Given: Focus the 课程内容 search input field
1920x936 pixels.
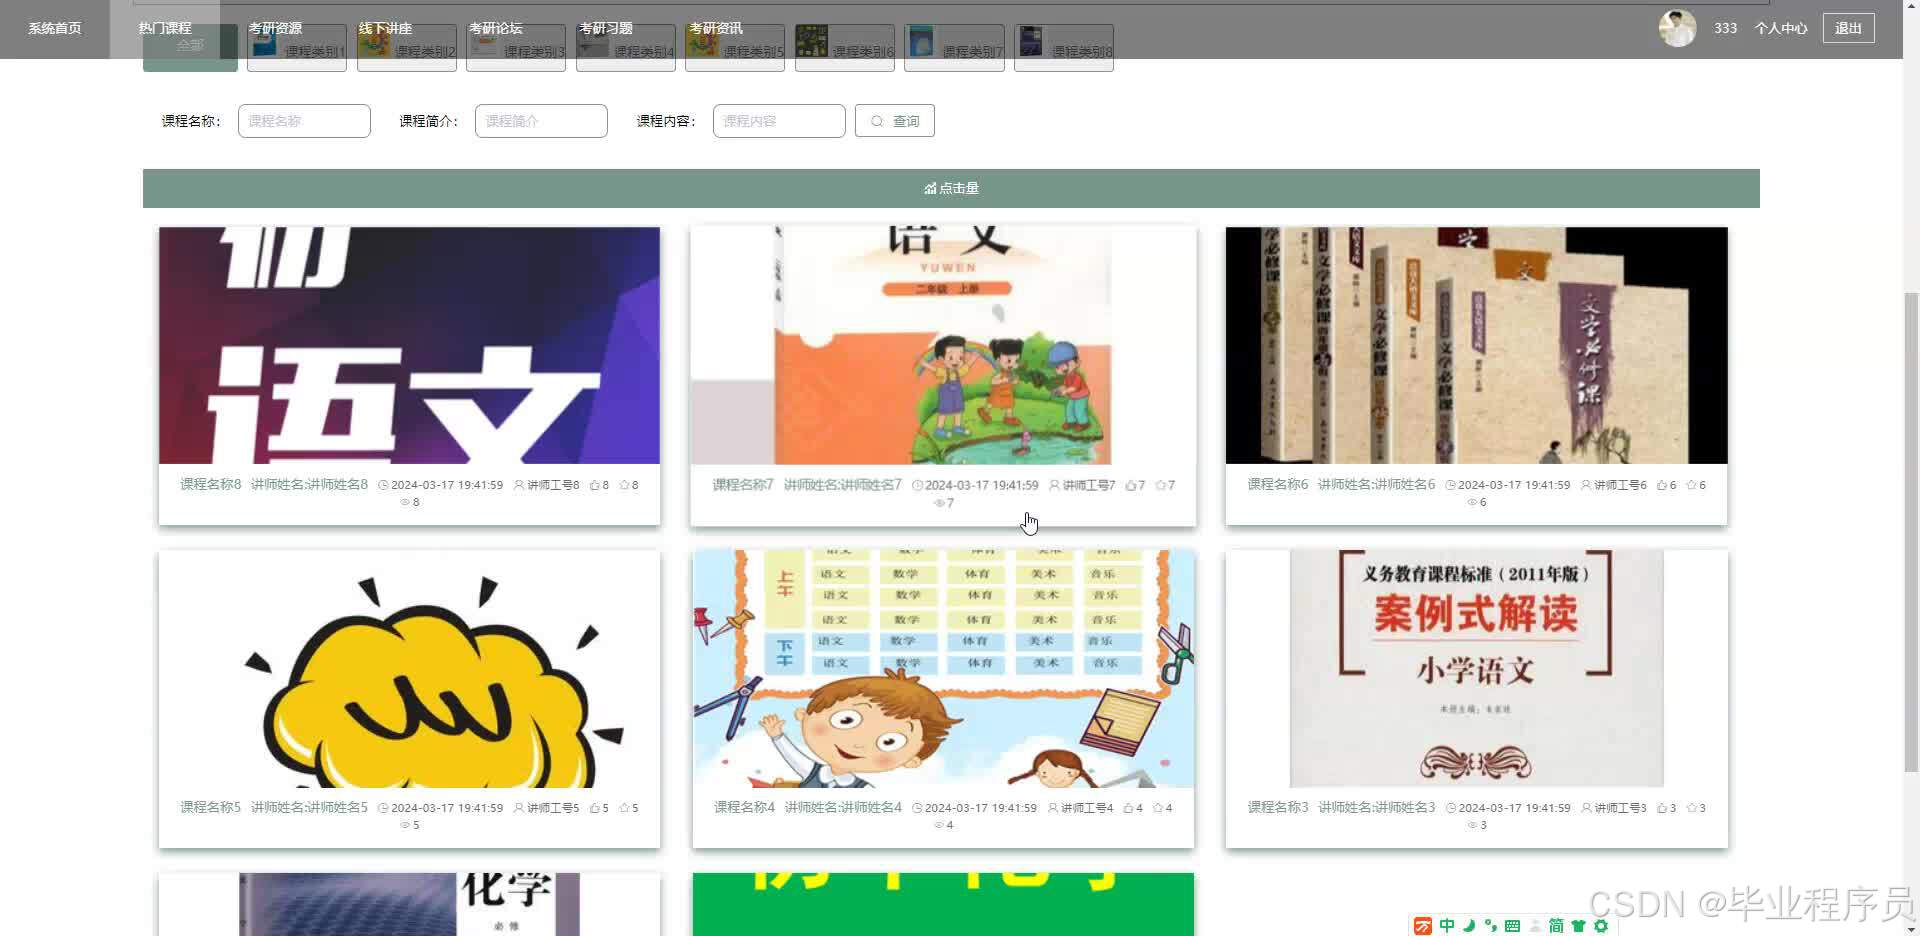Looking at the screenshot, I should 779,121.
